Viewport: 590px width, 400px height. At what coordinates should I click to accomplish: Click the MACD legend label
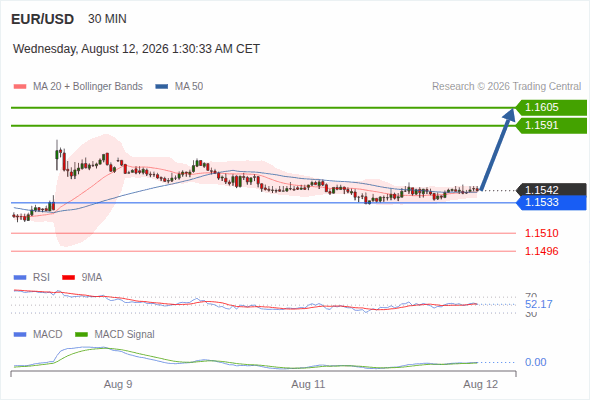tap(47, 335)
